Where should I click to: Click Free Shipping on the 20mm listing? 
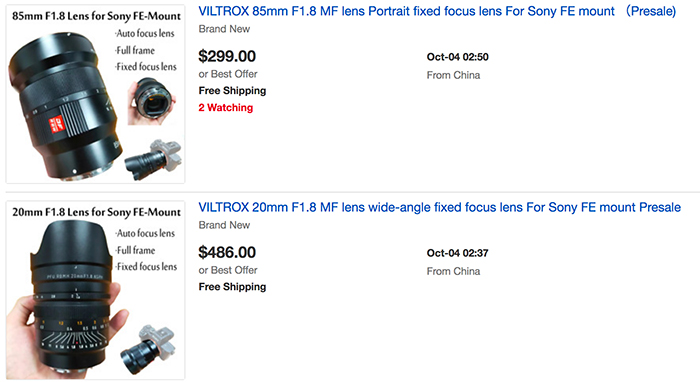click(x=232, y=286)
